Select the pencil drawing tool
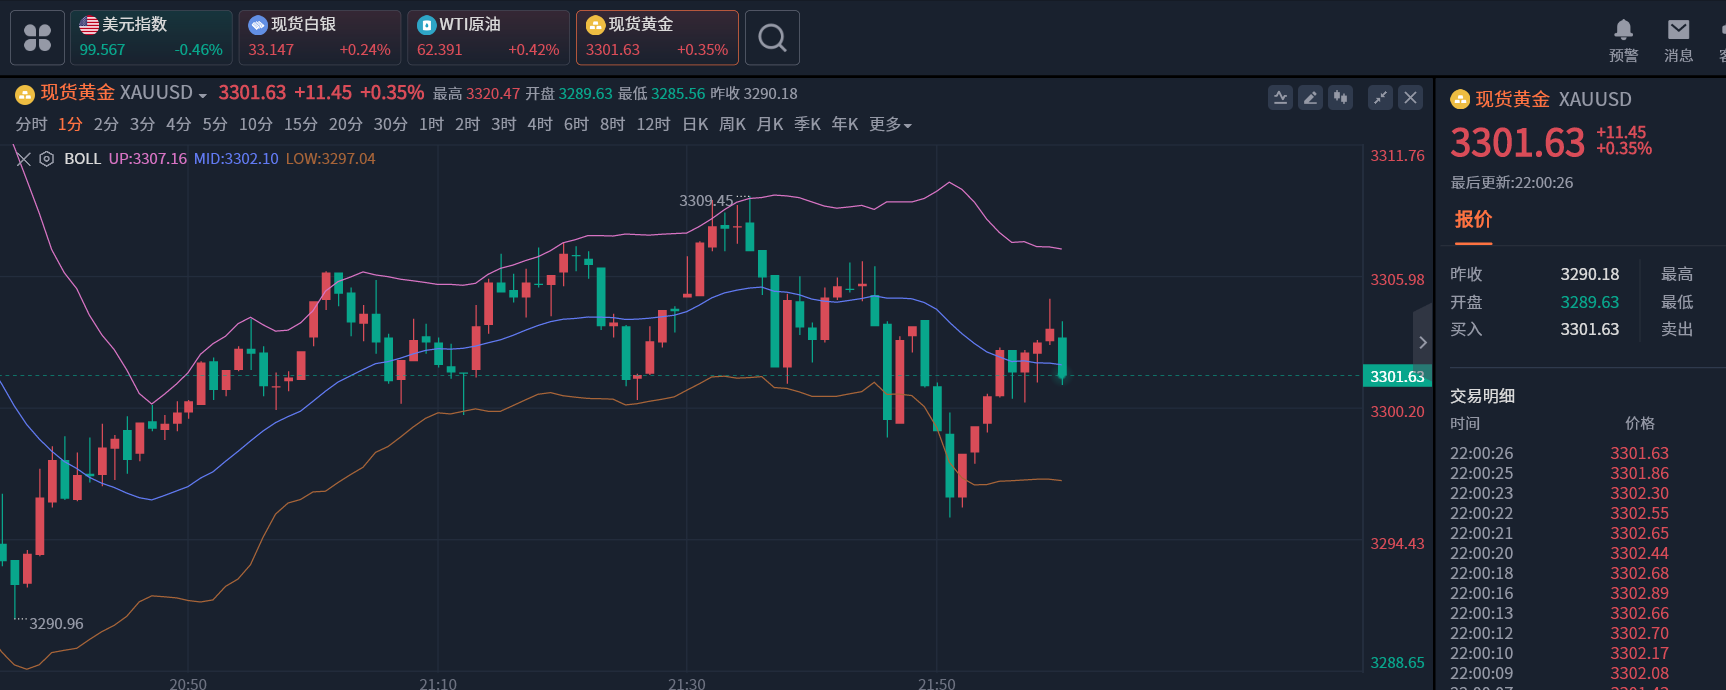This screenshot has height=690, width=1726. click(x=1310, y=97)
